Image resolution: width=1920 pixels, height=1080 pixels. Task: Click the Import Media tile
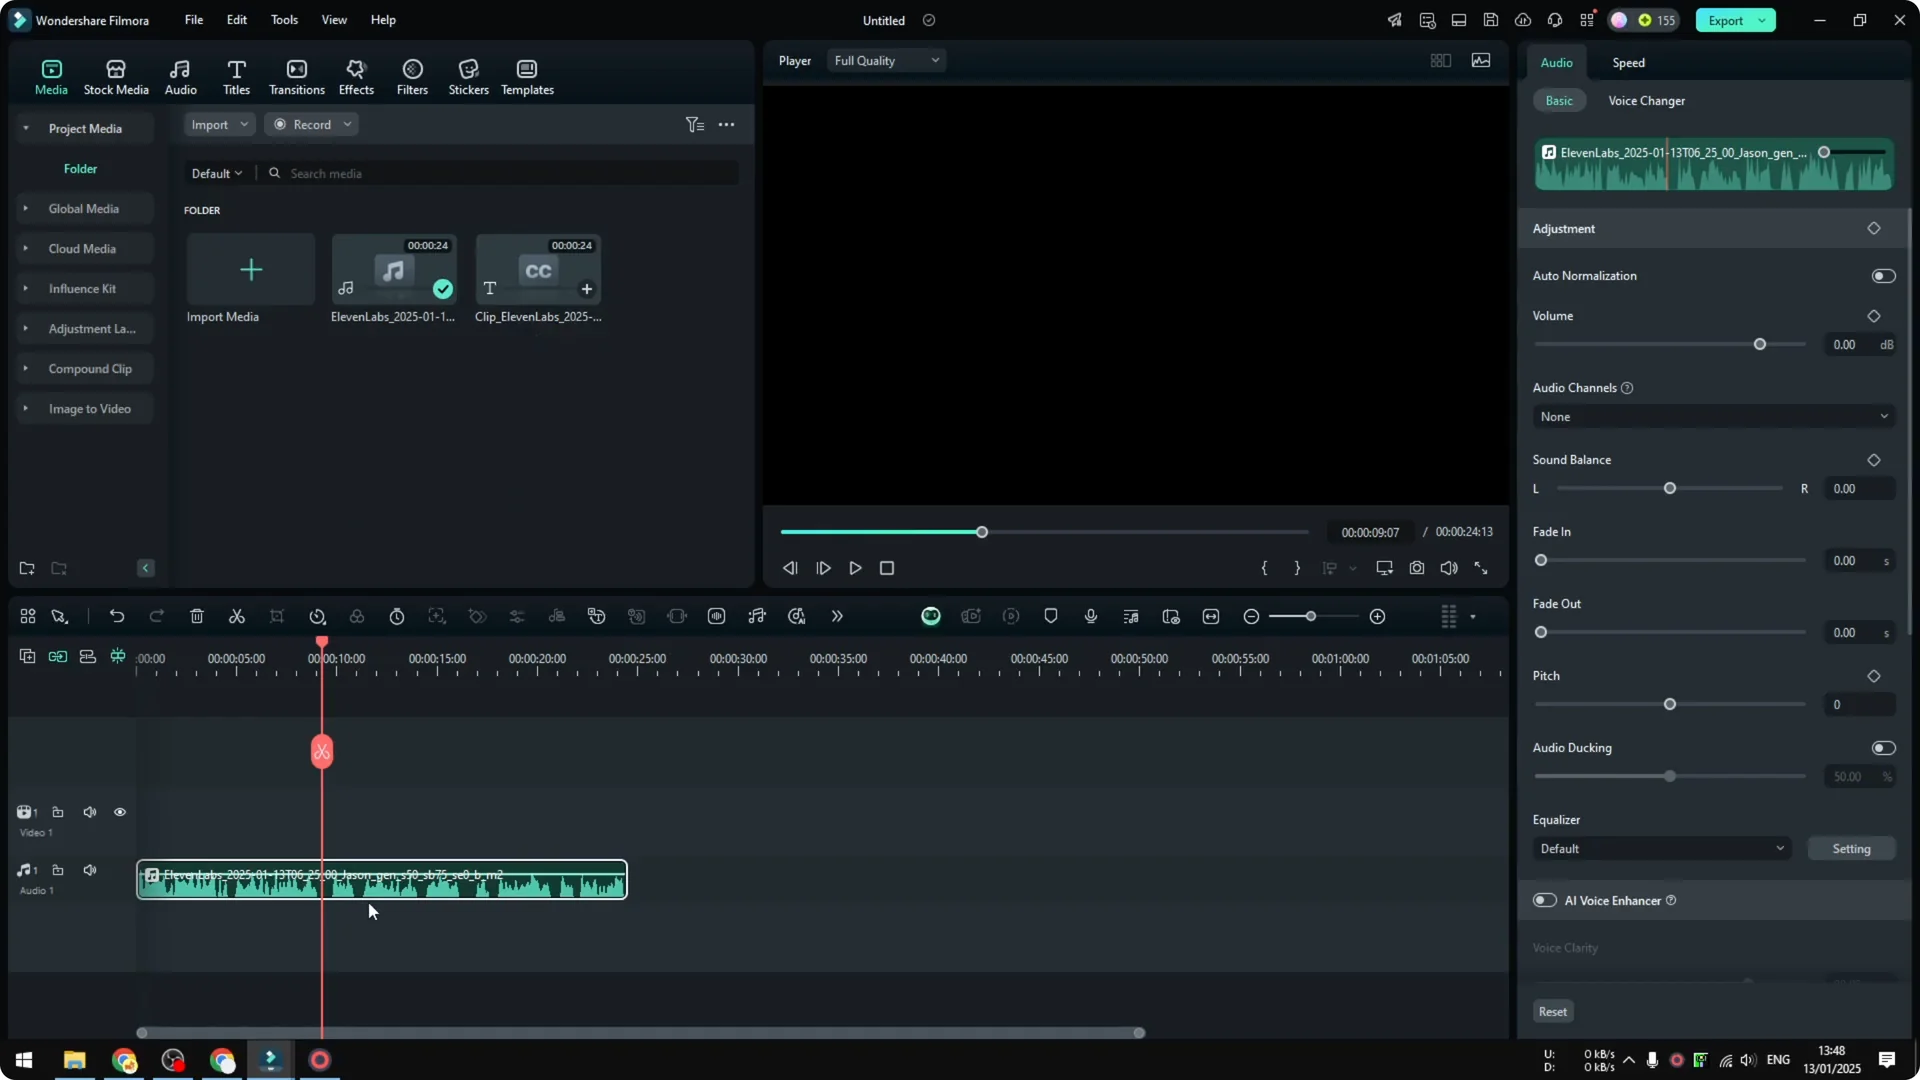tap(250, 270)
